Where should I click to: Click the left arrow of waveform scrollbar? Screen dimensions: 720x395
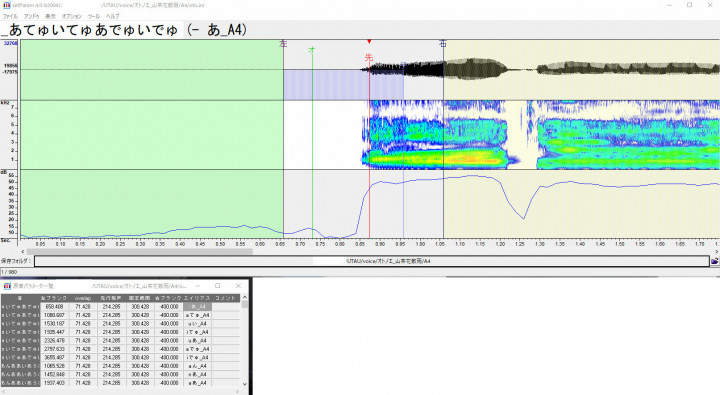23,251
